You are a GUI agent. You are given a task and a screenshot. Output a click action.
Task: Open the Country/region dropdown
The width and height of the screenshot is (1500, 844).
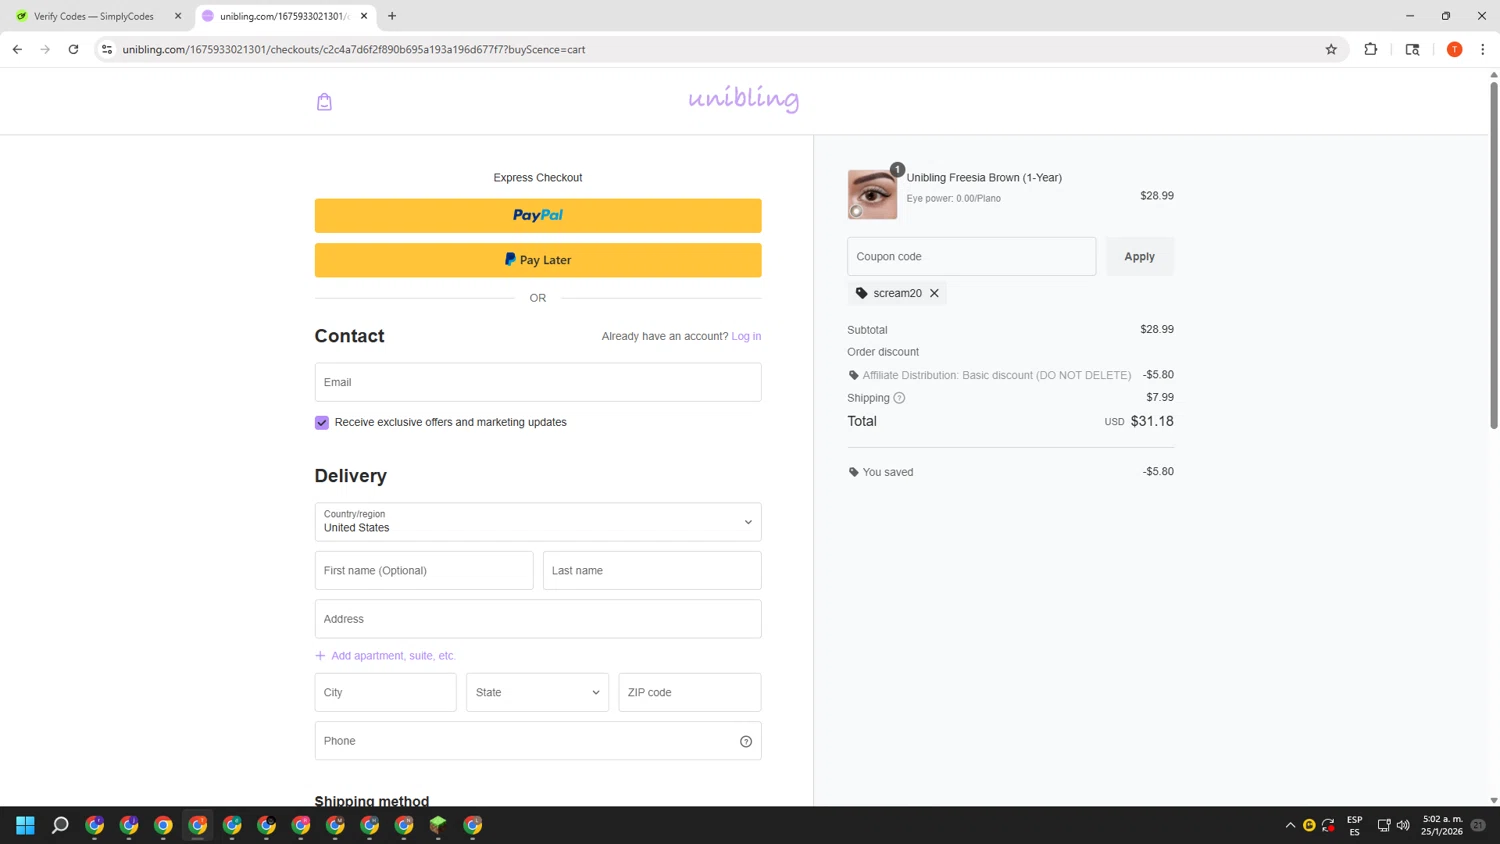point(538,522)
